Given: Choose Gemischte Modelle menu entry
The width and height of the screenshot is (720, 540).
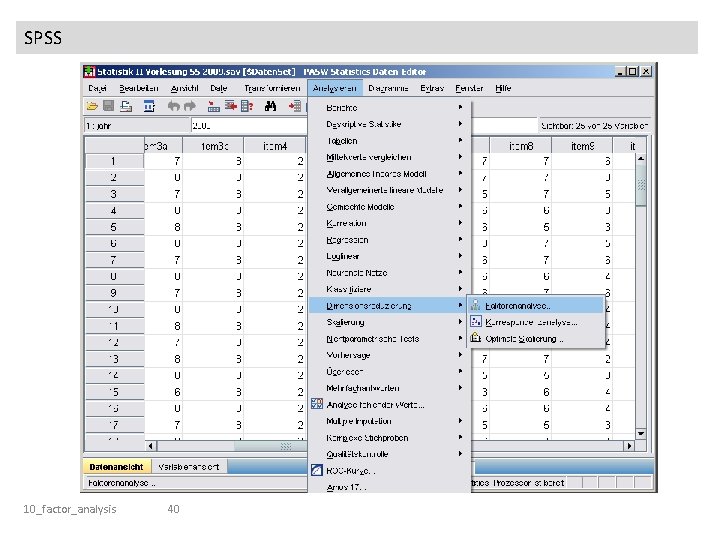Looking at the screenshot, I should point(389,207).
